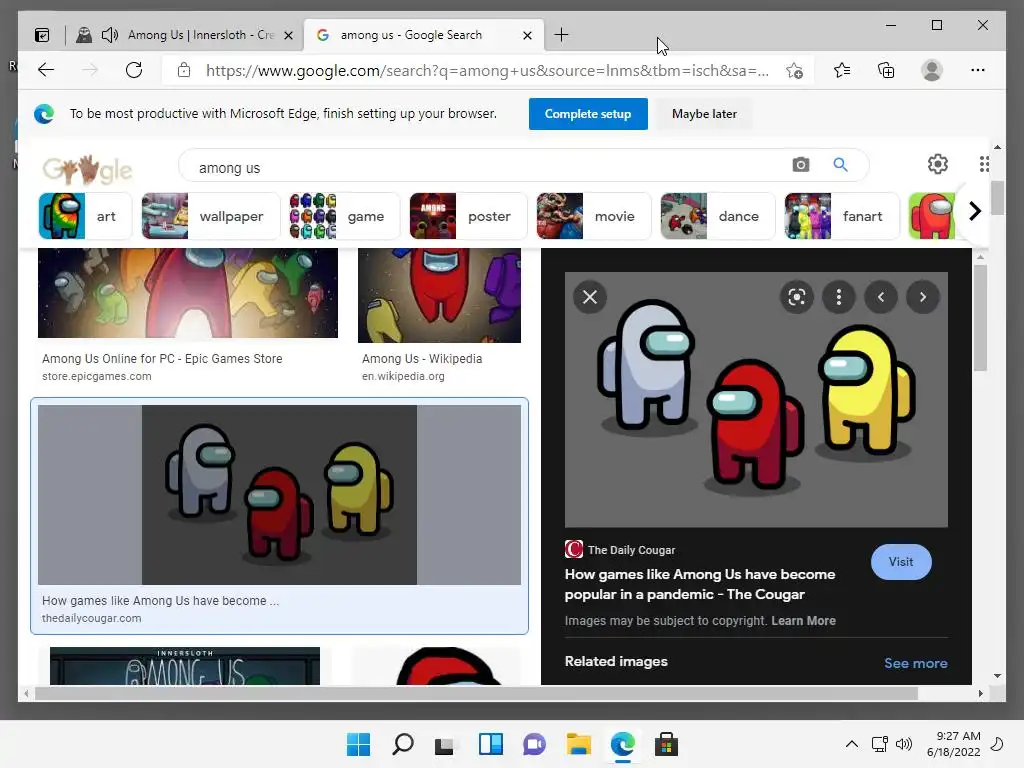Run the Google search magnifier
Viewport: 1024px width, 768px height.
pos(840,165)
